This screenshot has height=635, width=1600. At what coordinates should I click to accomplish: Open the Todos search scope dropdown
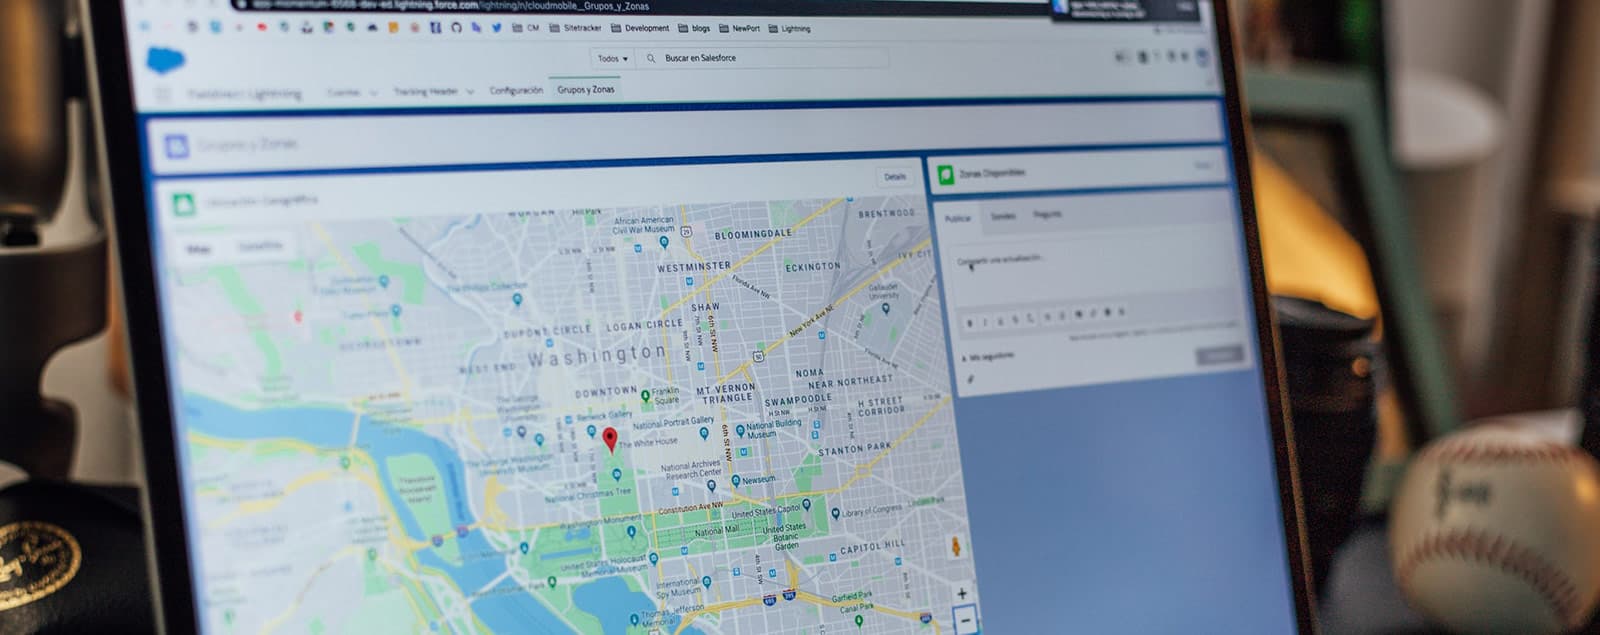pyautogui.click(x=612, y=58)
